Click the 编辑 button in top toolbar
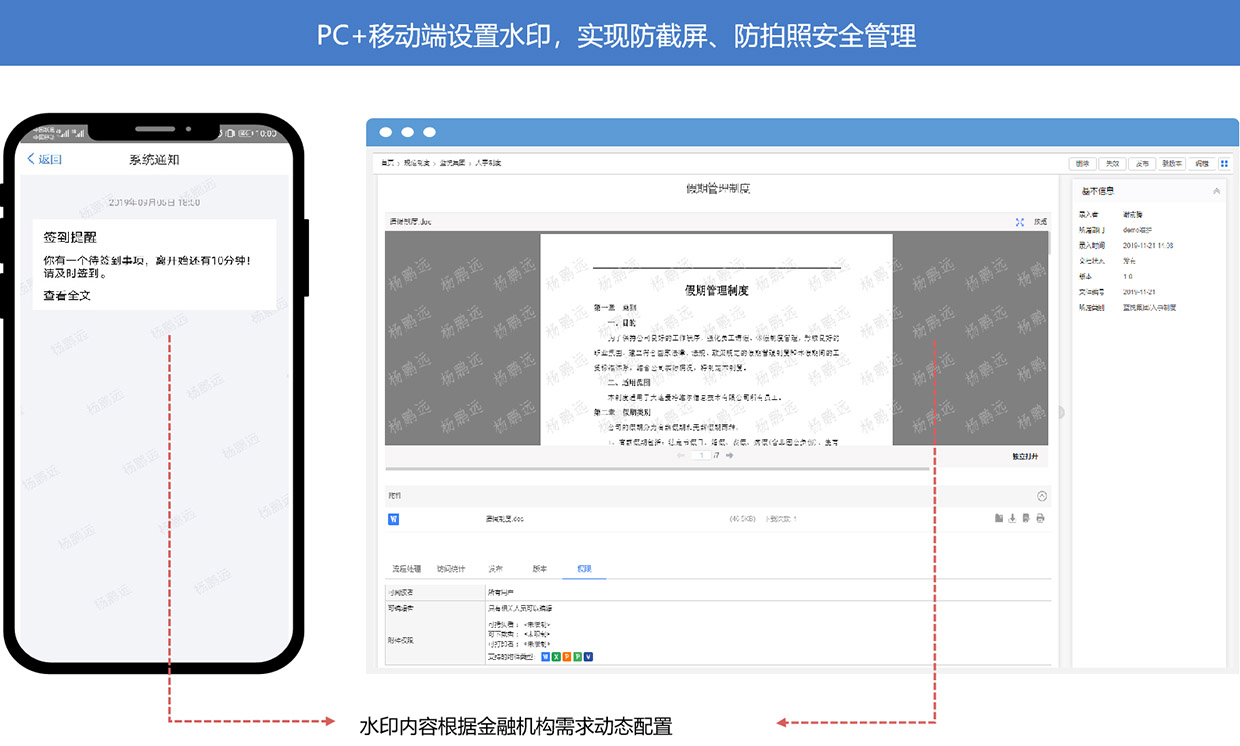Screen dimensions: 1240x746 [x=1202, y=163]
